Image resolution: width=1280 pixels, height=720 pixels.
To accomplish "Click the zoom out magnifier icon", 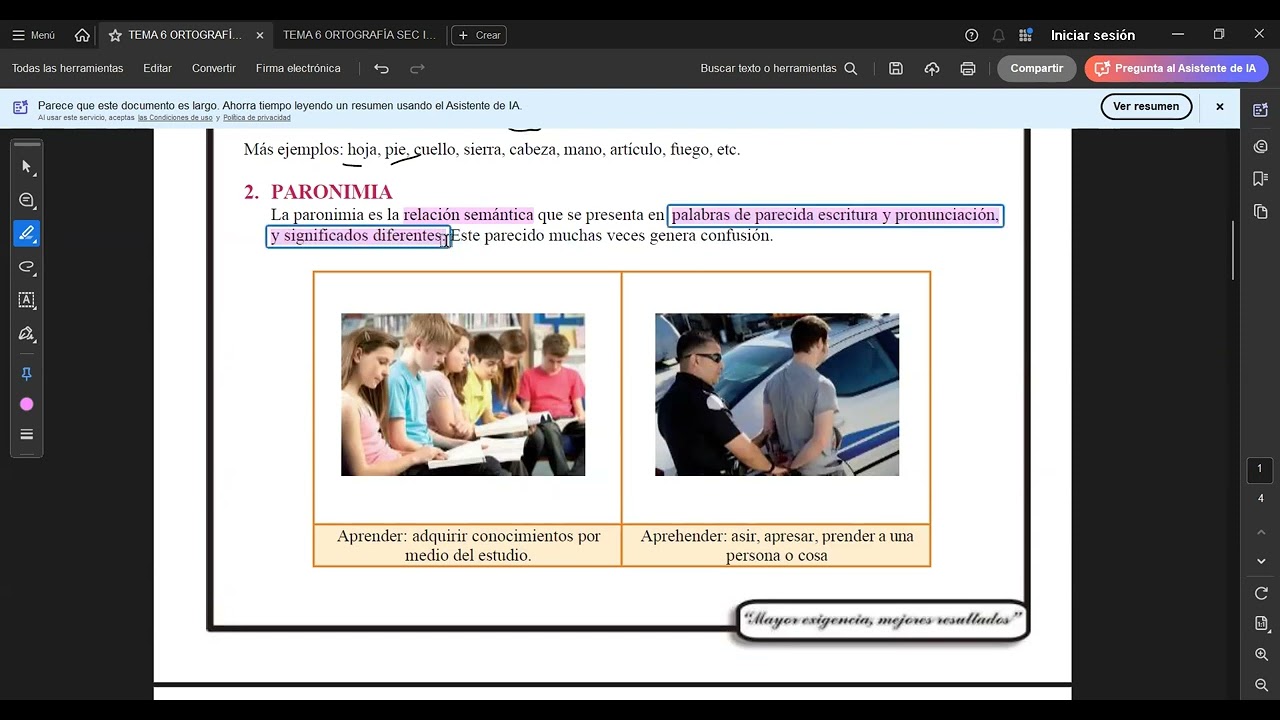I will pos(1260,685).
